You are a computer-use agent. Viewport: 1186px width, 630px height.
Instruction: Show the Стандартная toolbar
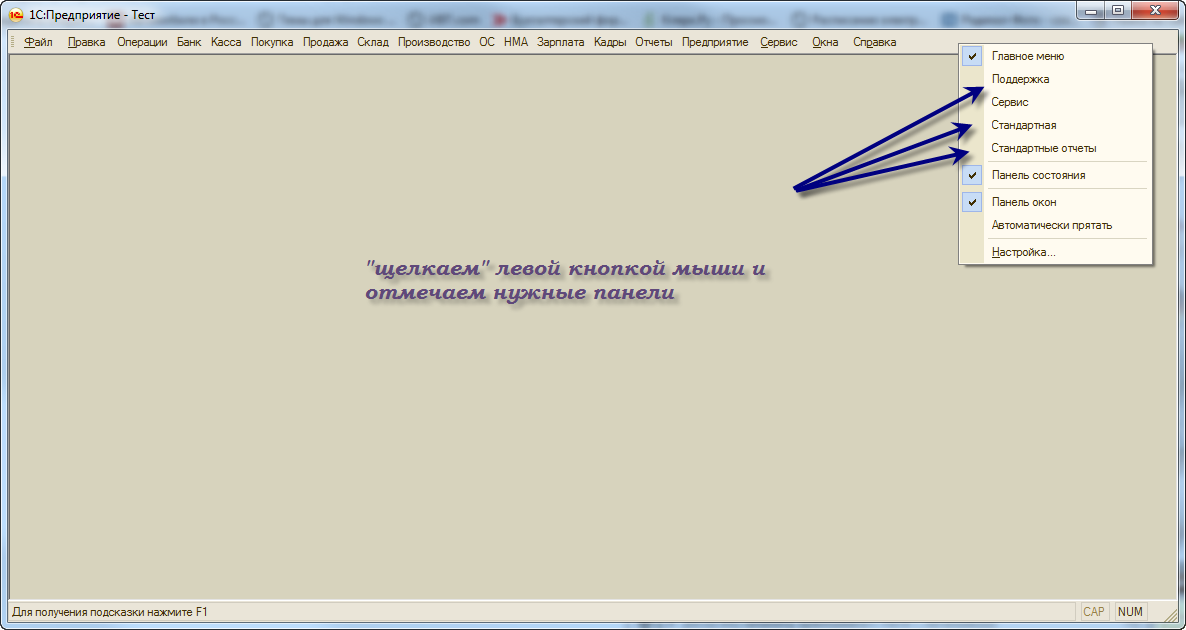(1023, 125)
